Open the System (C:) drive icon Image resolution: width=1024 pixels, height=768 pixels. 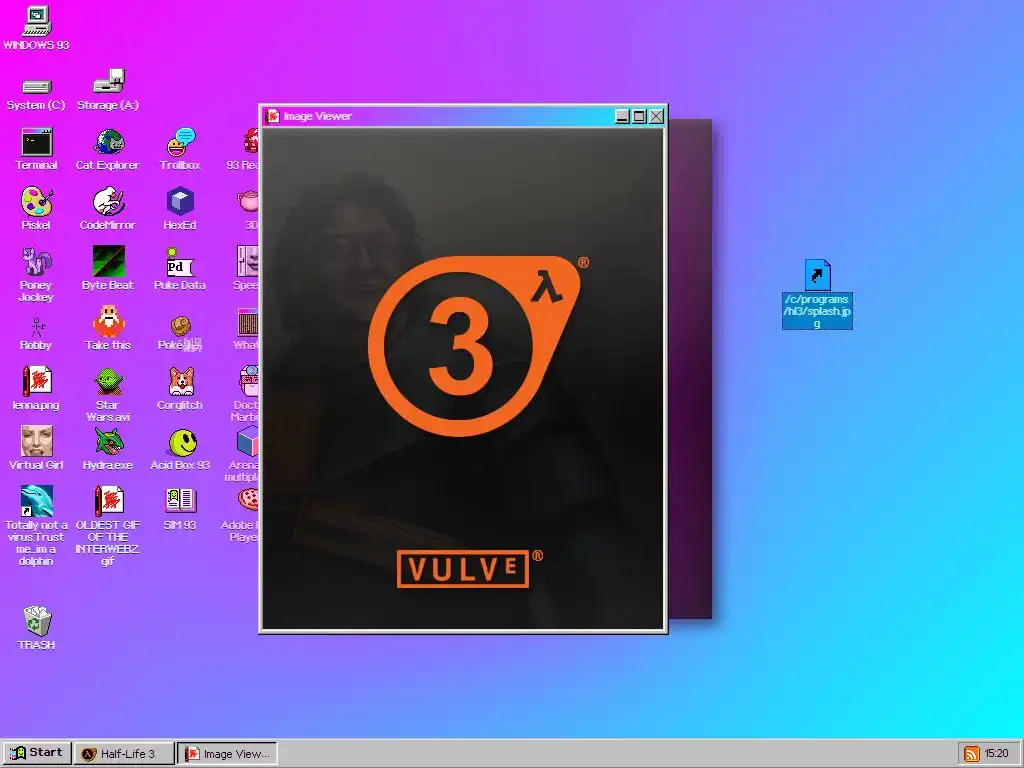[x=37, y=87]
